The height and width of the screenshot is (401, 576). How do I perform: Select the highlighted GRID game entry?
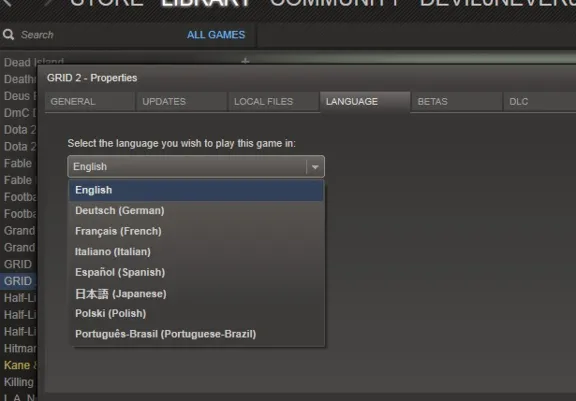click(x=18, y=281)
